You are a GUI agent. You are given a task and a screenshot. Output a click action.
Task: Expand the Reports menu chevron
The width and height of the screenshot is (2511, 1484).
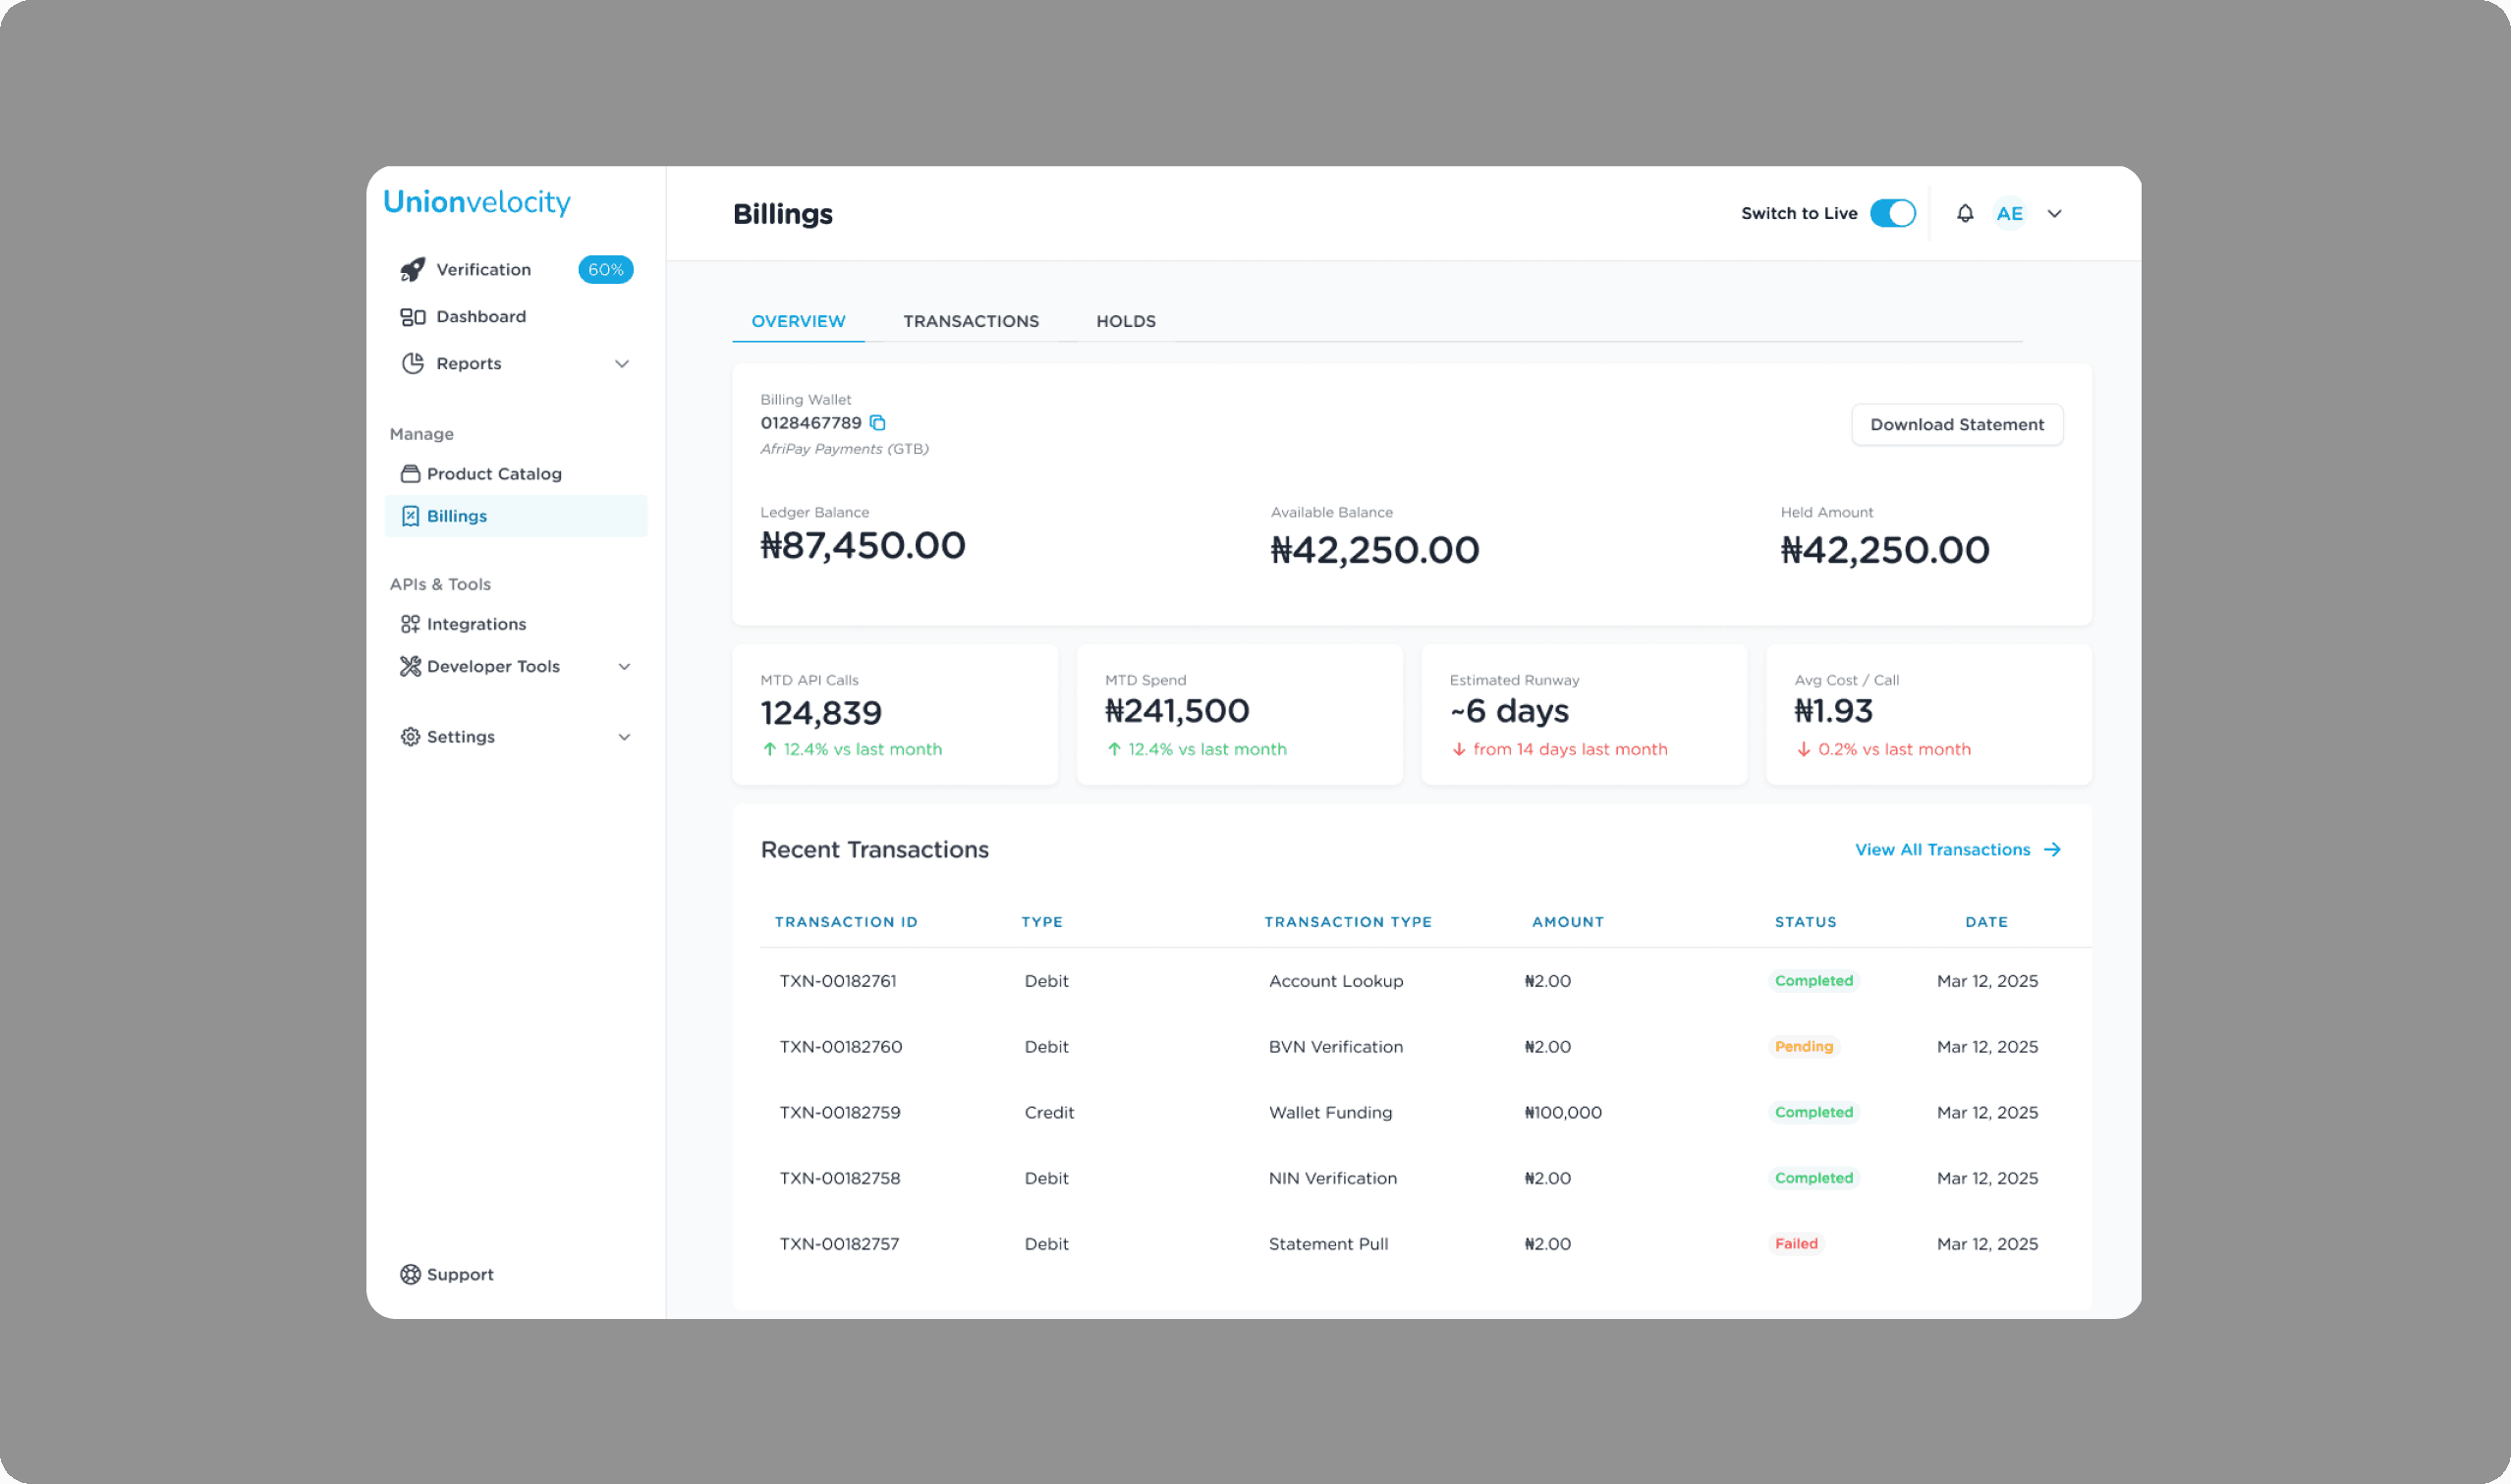(x=622, y=364)
